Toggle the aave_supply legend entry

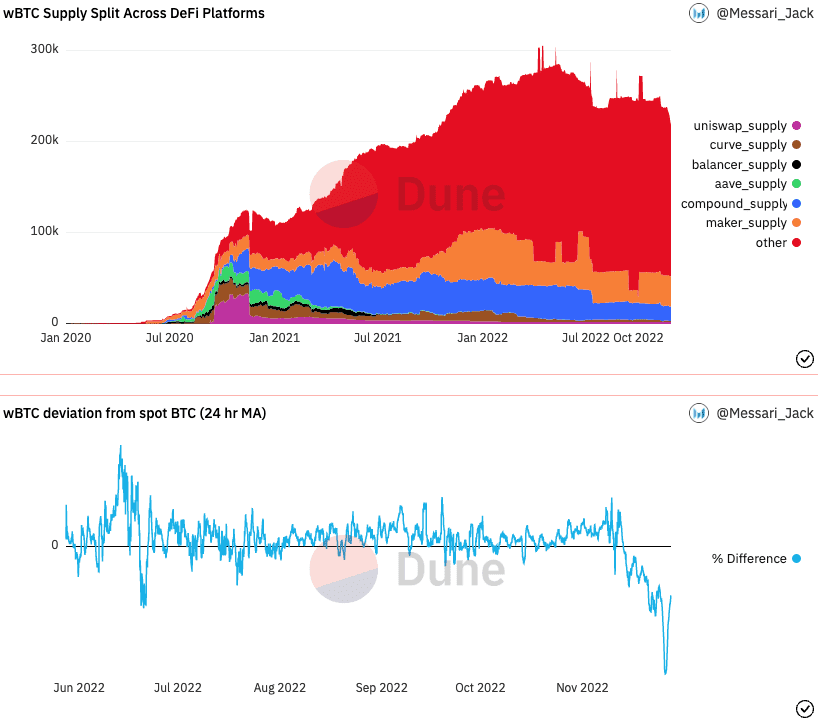pos(757,184)
